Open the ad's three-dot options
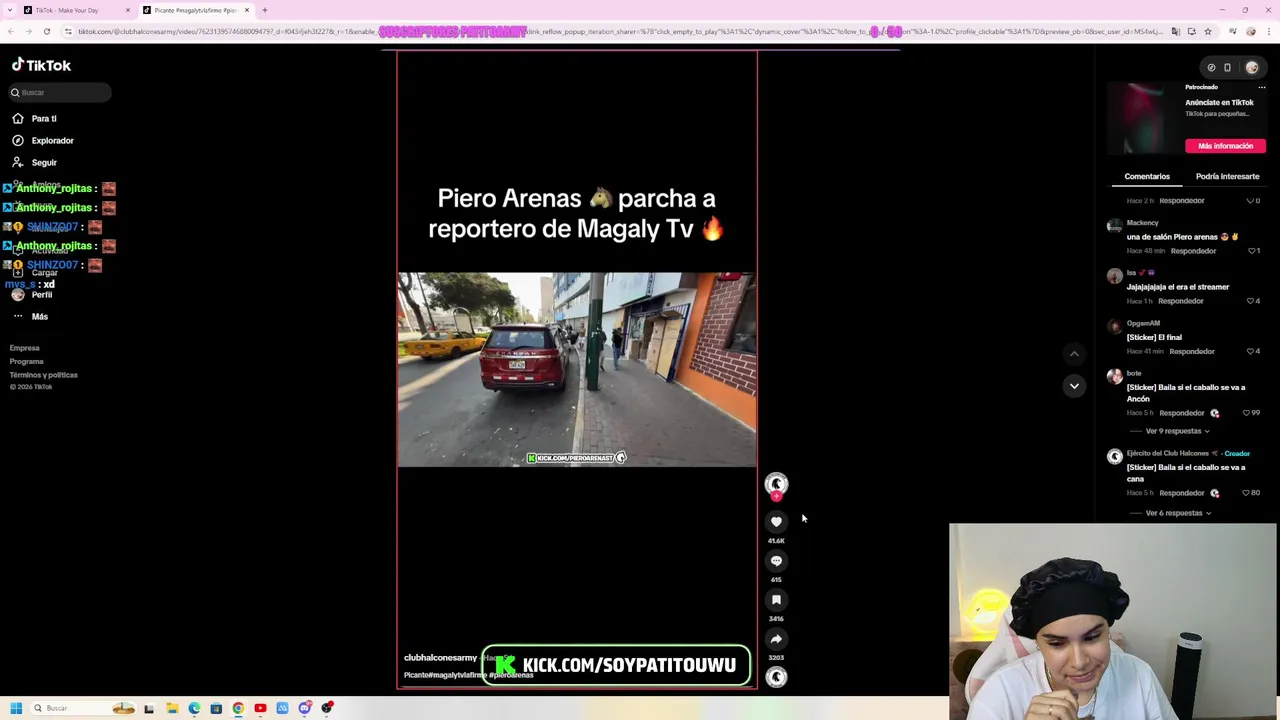This screenshot has height=720, width=1280. pos(1262,87)
